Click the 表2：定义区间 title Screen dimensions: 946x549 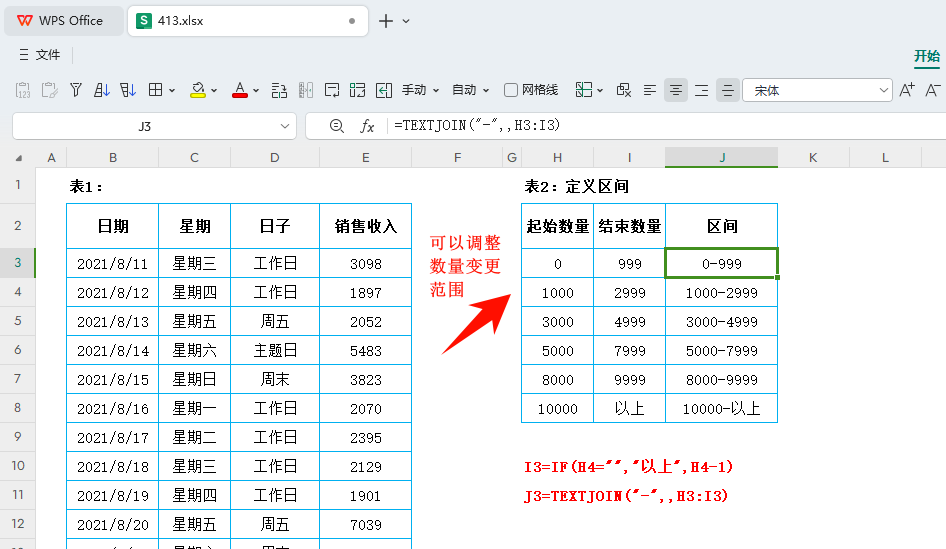tap(576, 186)
